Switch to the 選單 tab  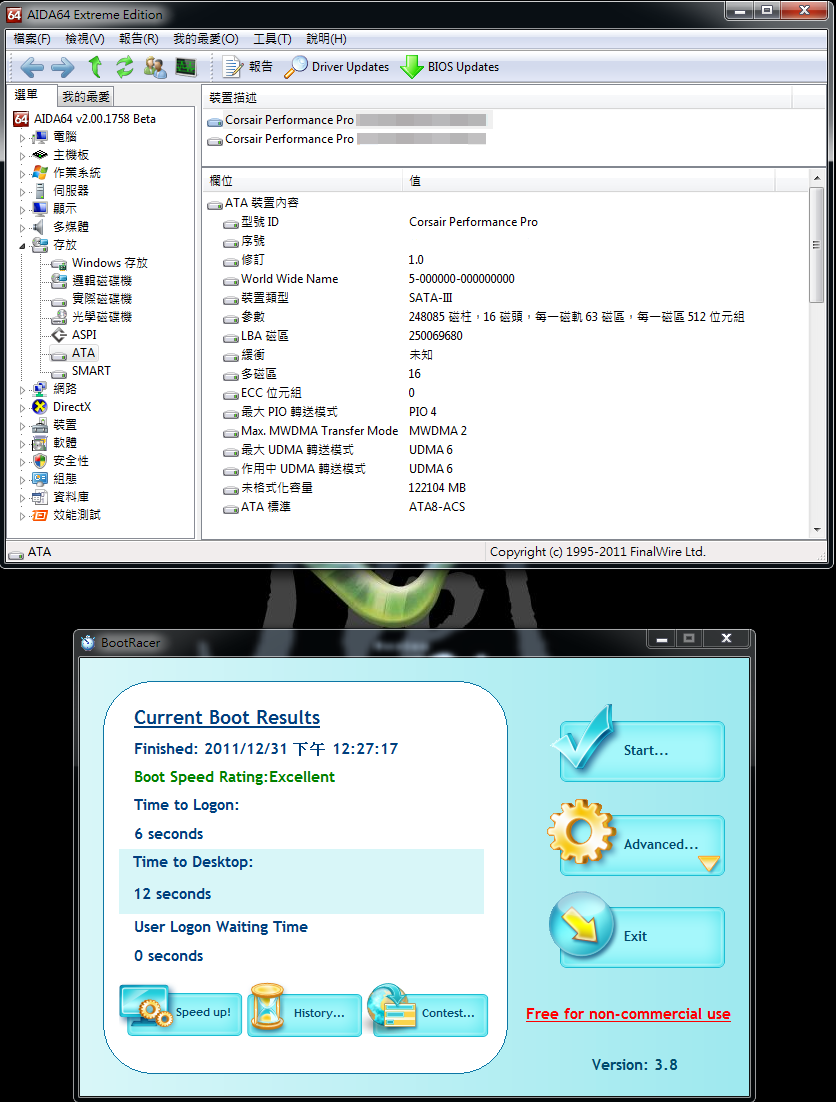(27, 95)
